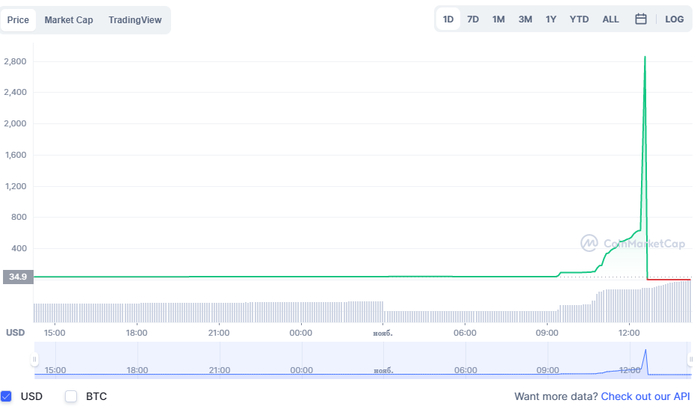Select the YTD time range

(x=579, y=19)
